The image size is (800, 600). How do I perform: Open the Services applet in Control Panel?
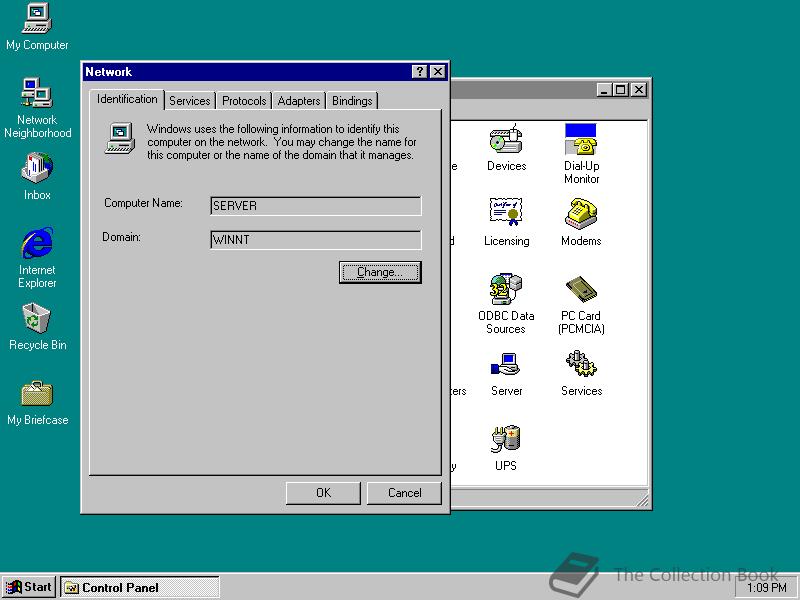click(x=581, y=373)
